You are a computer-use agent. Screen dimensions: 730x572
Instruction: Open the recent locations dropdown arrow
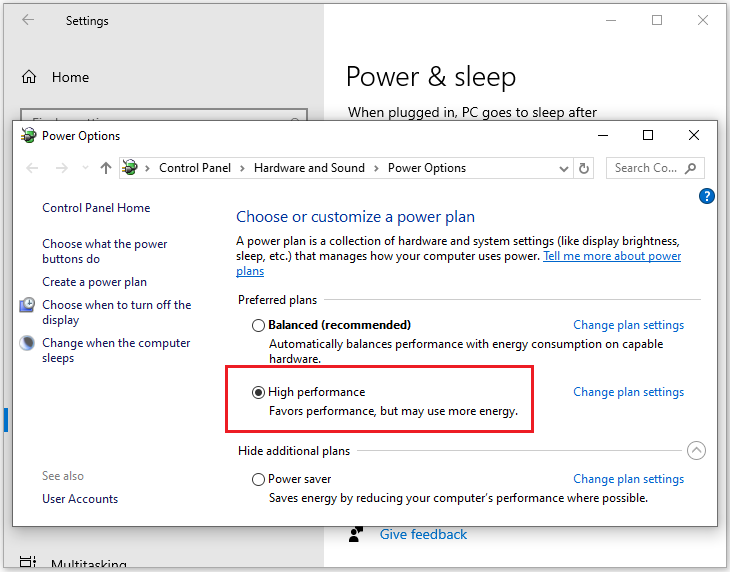85,168
